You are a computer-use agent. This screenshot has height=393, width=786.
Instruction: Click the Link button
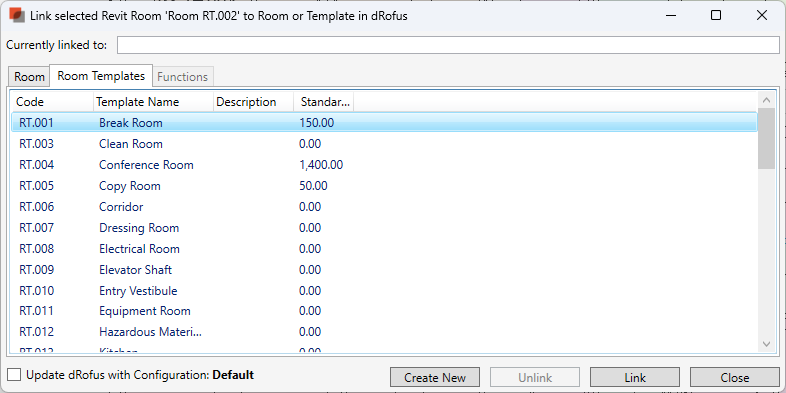click(635, 377)
